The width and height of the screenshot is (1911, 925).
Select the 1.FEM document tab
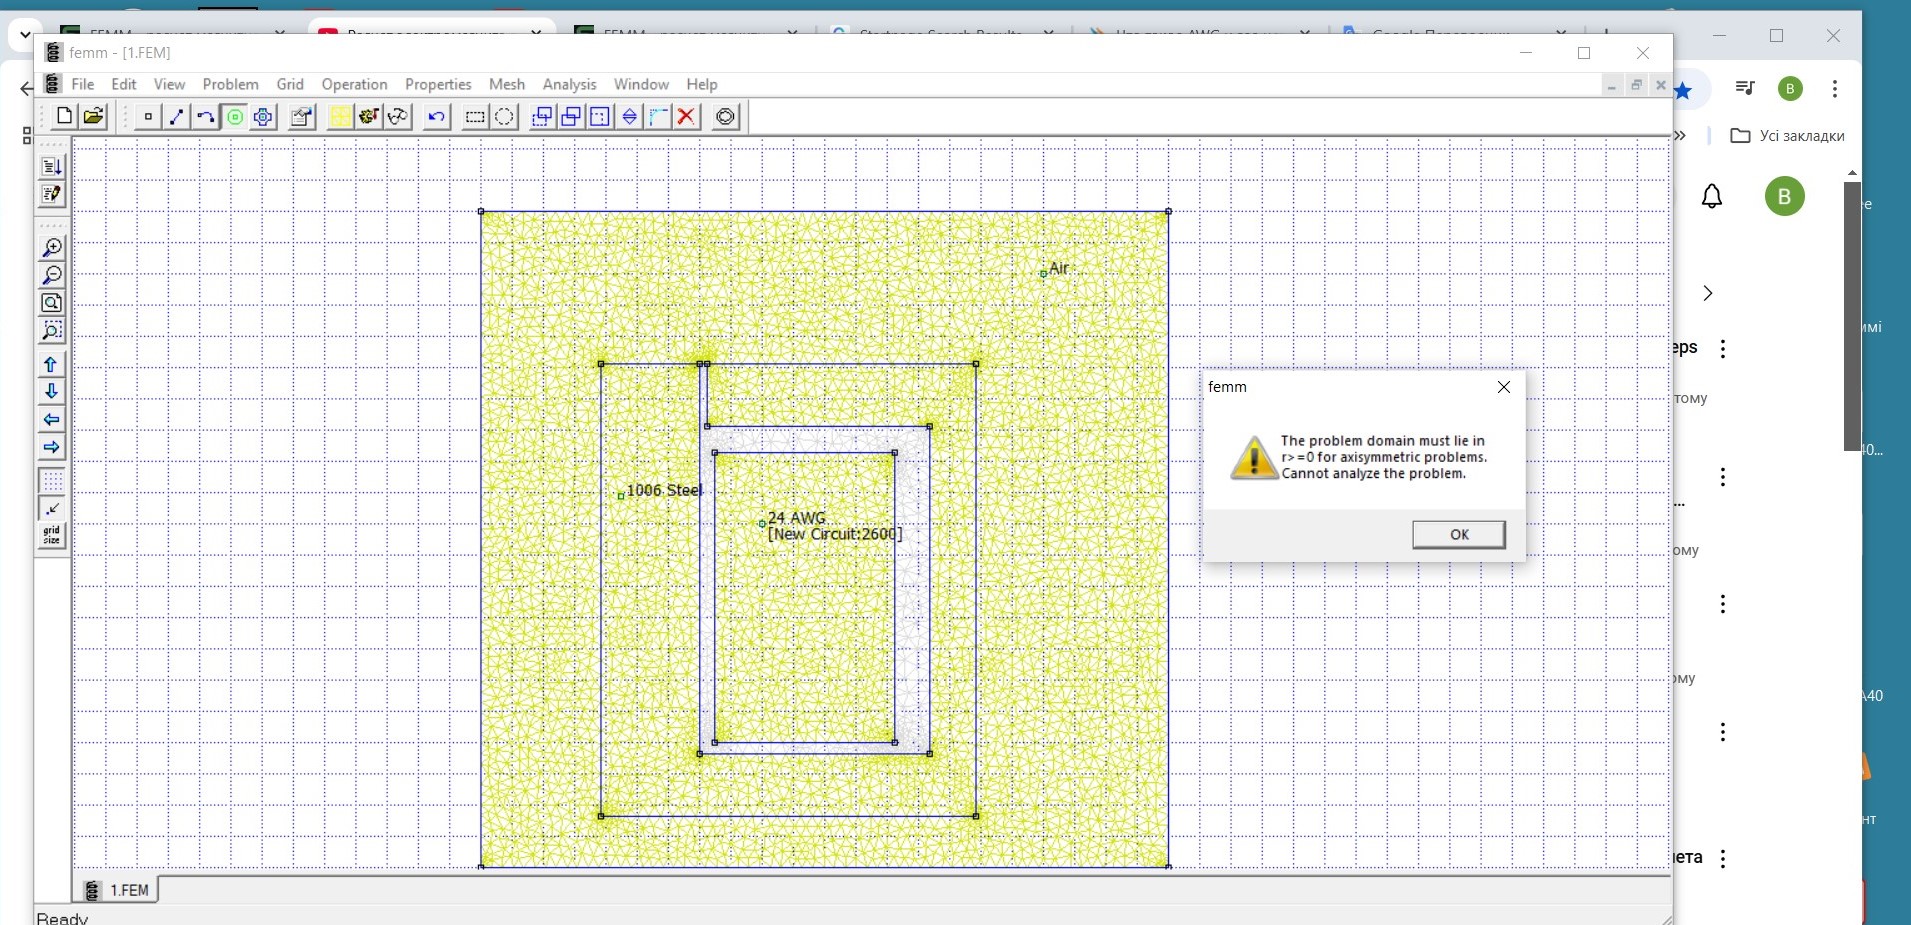(x=118, y=890)
